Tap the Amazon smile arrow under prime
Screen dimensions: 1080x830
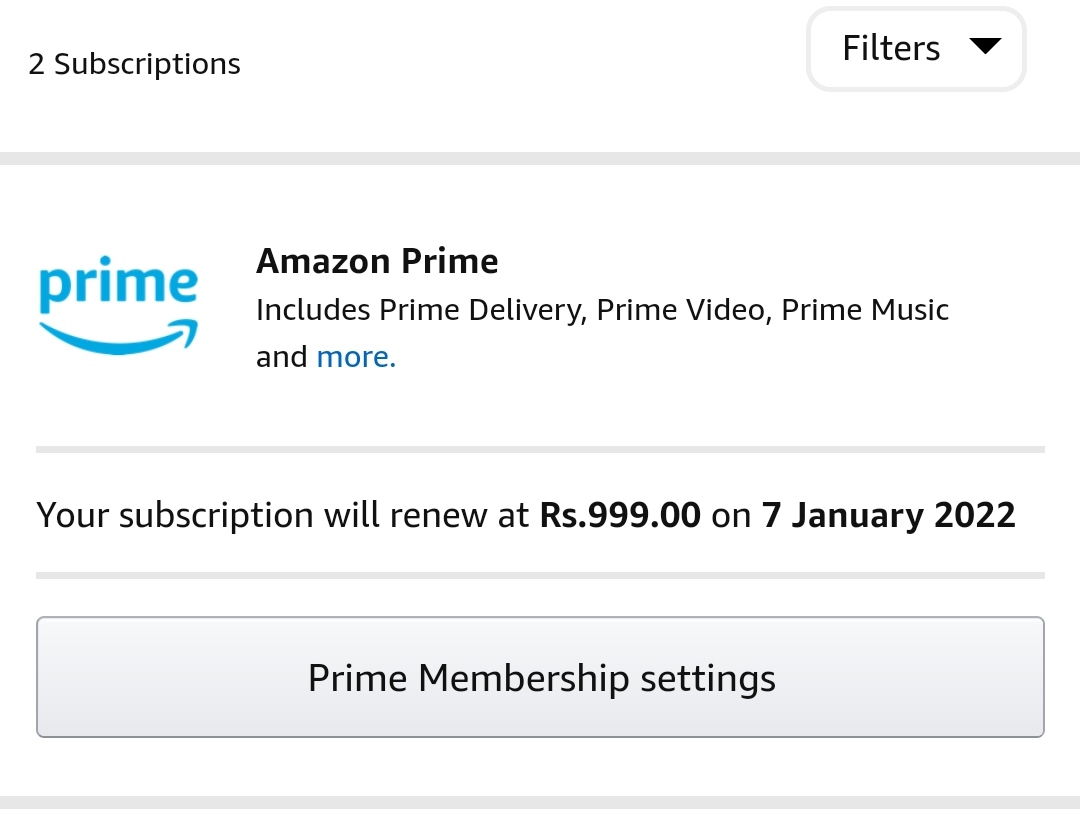coord(120,337)
